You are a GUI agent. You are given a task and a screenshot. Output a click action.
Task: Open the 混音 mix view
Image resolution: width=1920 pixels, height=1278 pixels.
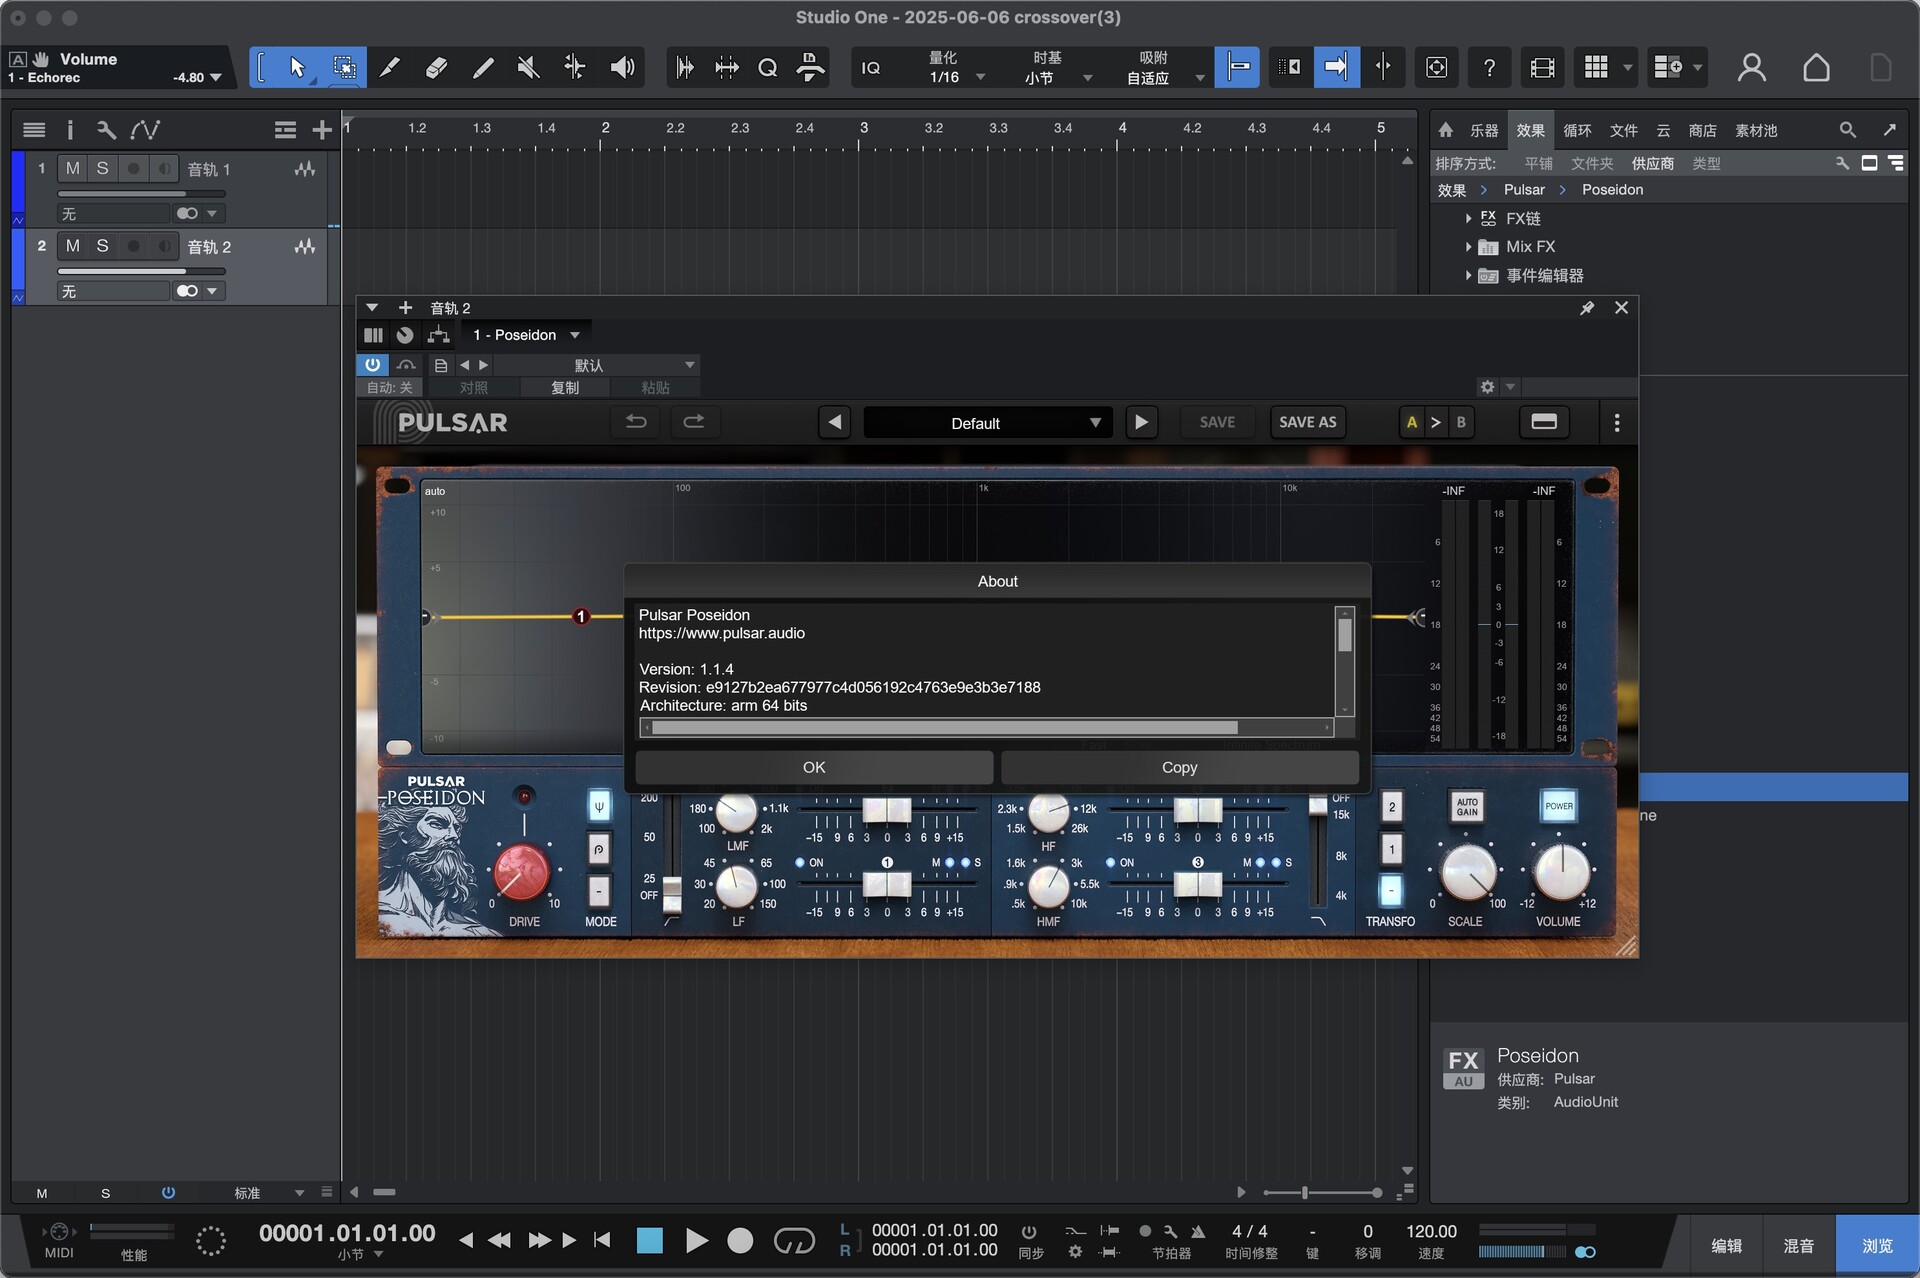point(1798,1245)
